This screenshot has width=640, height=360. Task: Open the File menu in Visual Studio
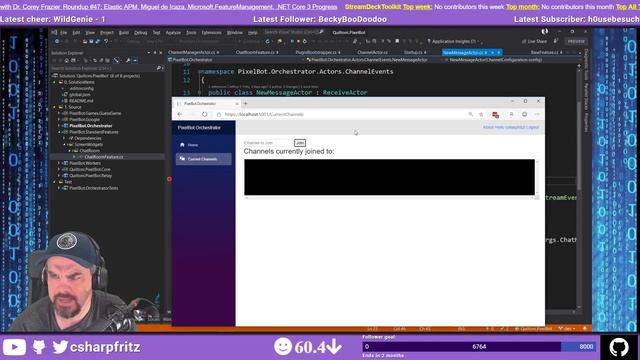pyautogui.click(x=64, y=32)
